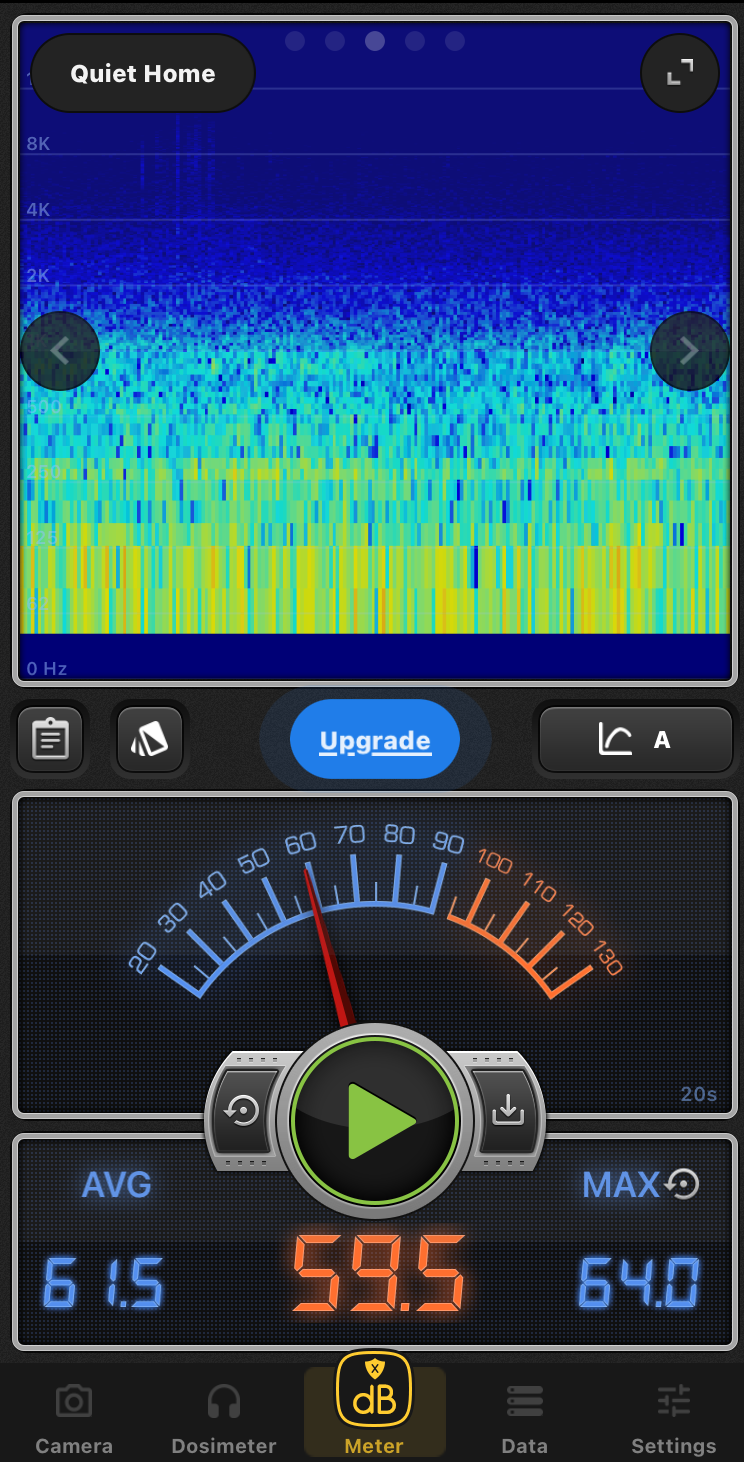Switch to the Data tab
744x1462 pixels.
pos(524,1420)
